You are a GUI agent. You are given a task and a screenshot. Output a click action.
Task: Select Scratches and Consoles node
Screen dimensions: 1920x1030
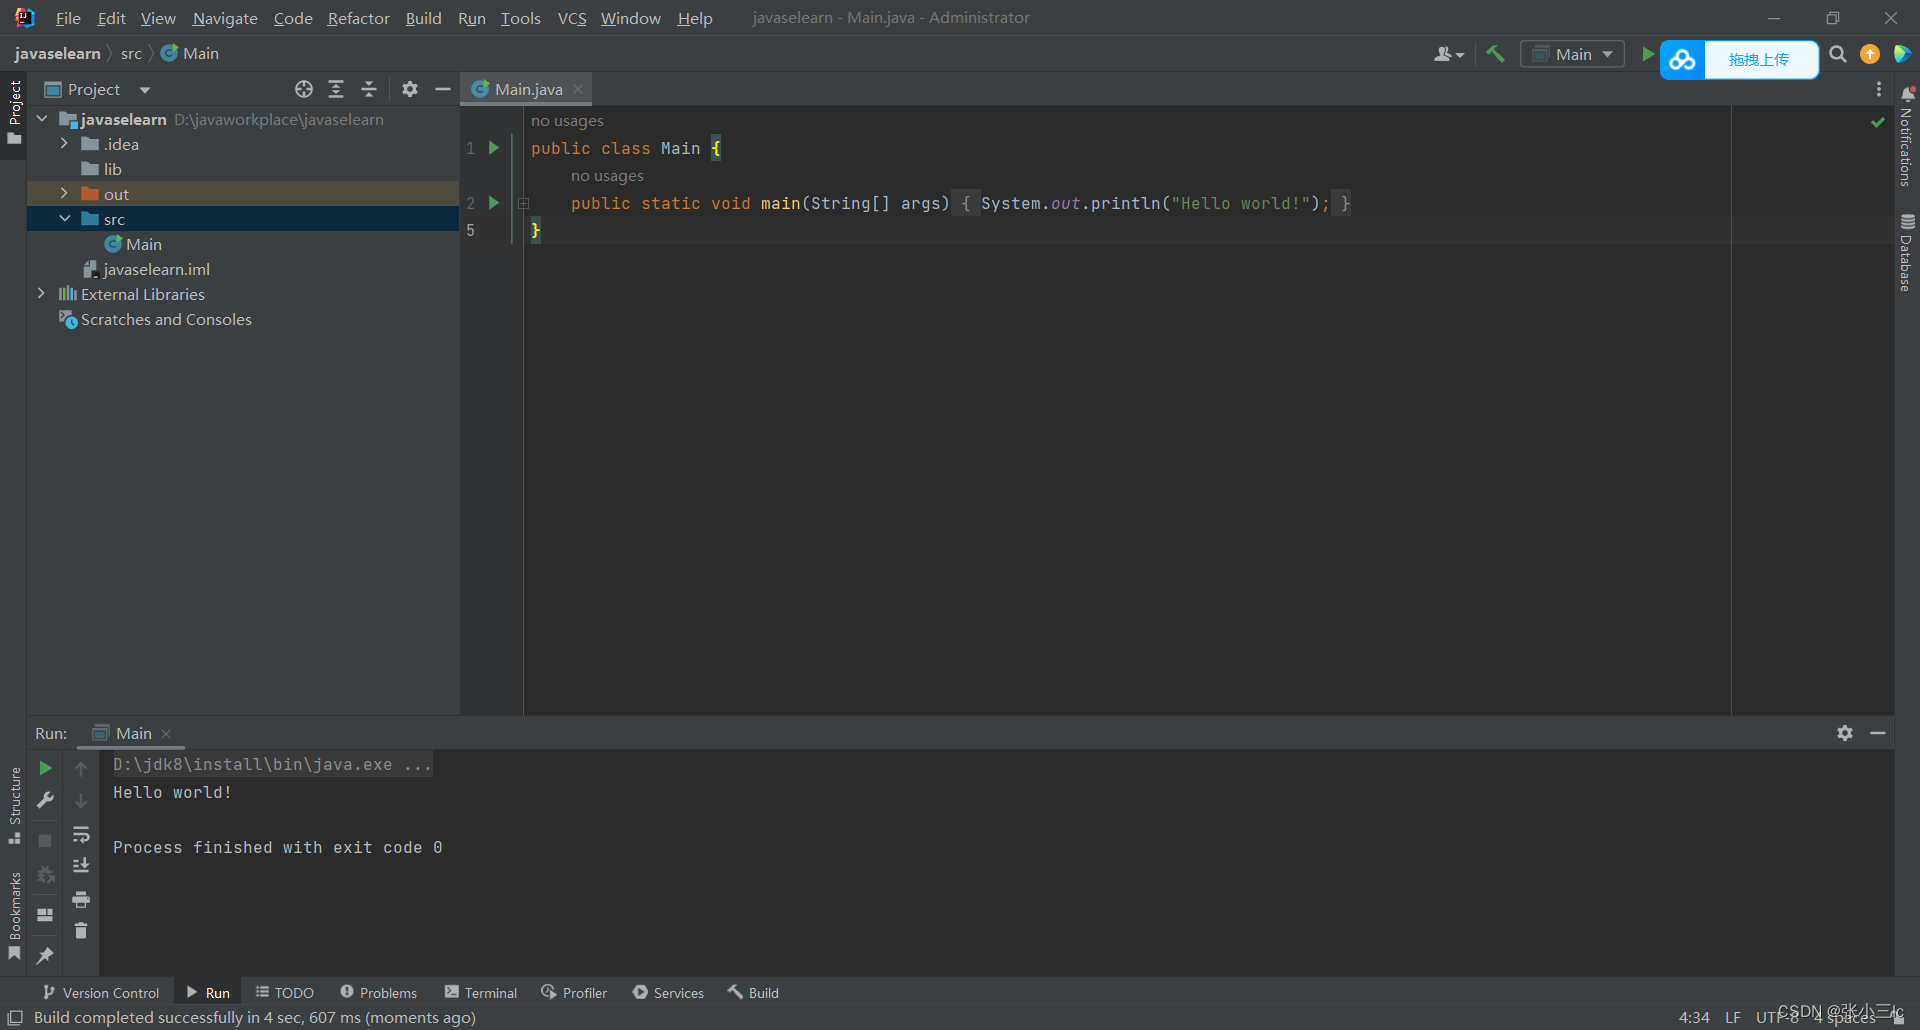pos(166,319)
